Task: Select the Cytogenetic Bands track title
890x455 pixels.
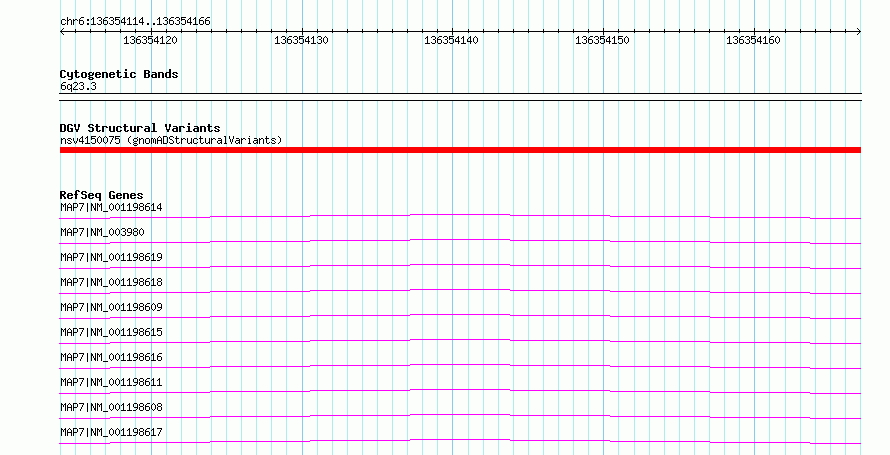Action: [x=119, y=74]
